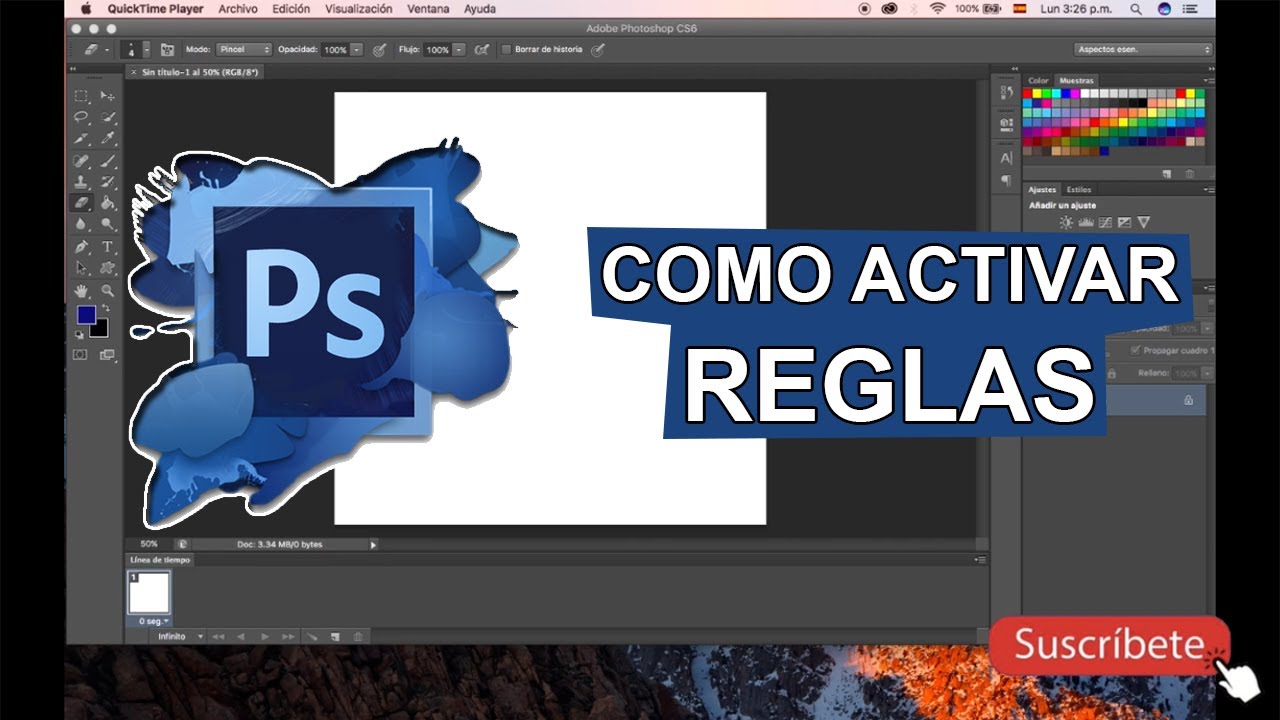Toggle Propagar cuadro 1 checkbox
The width and height of the screenshot is (1280, 720).
pos(1134,351)
